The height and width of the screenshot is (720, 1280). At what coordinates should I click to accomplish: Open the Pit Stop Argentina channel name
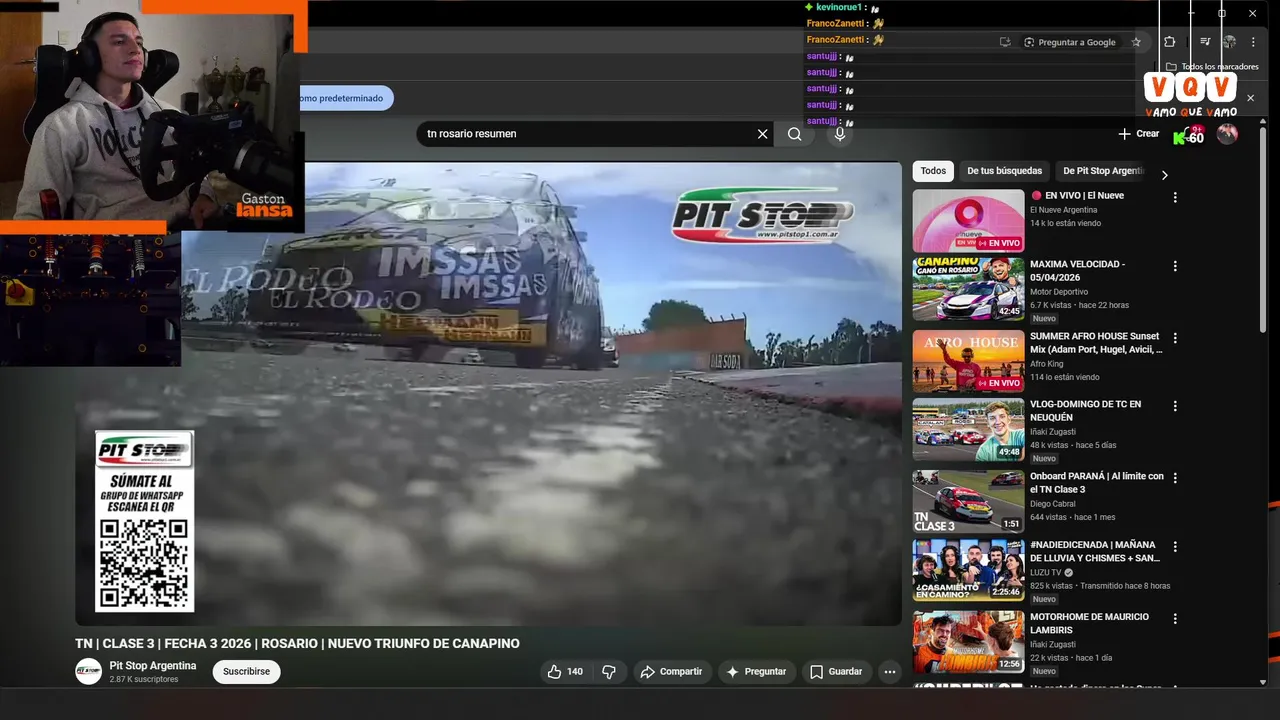click(153, 666)
